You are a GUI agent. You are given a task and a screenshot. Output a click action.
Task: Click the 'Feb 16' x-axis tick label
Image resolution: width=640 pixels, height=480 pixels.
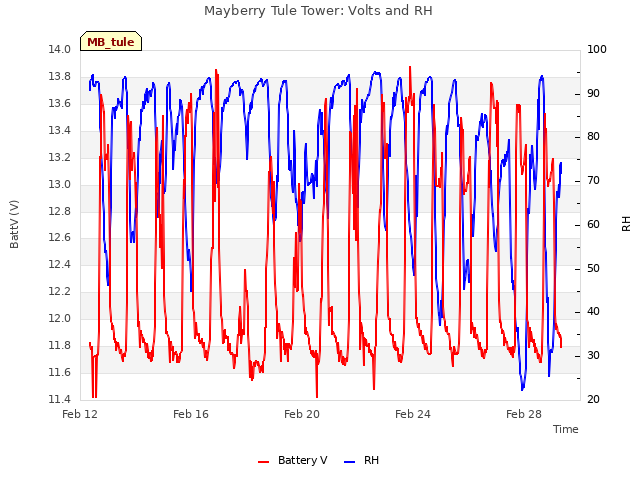[x=191, y=414]
